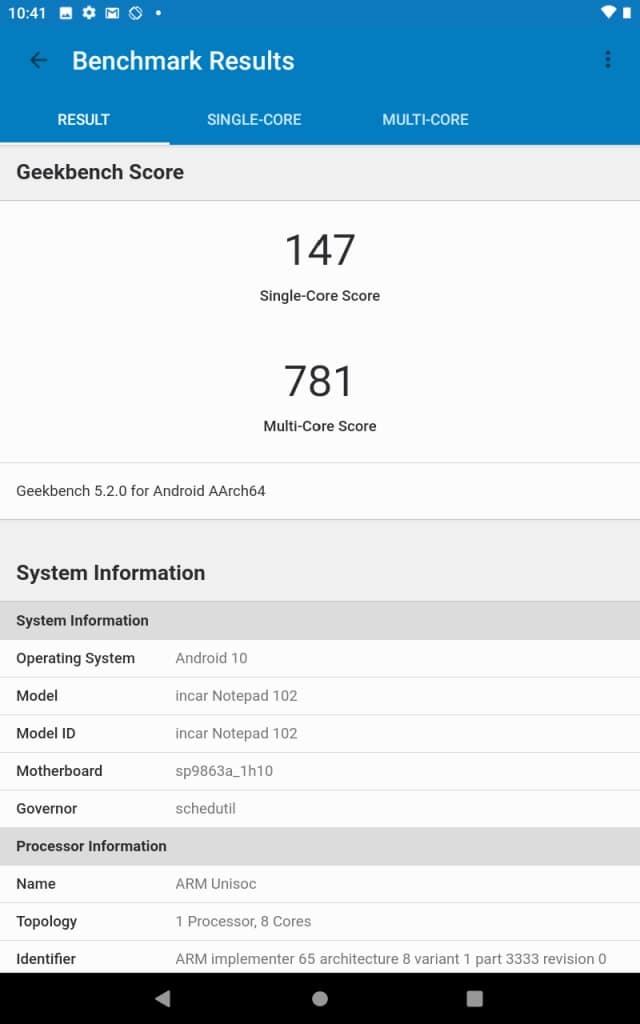Tap incar Notepad 102 in Model row

click(236, 696)
